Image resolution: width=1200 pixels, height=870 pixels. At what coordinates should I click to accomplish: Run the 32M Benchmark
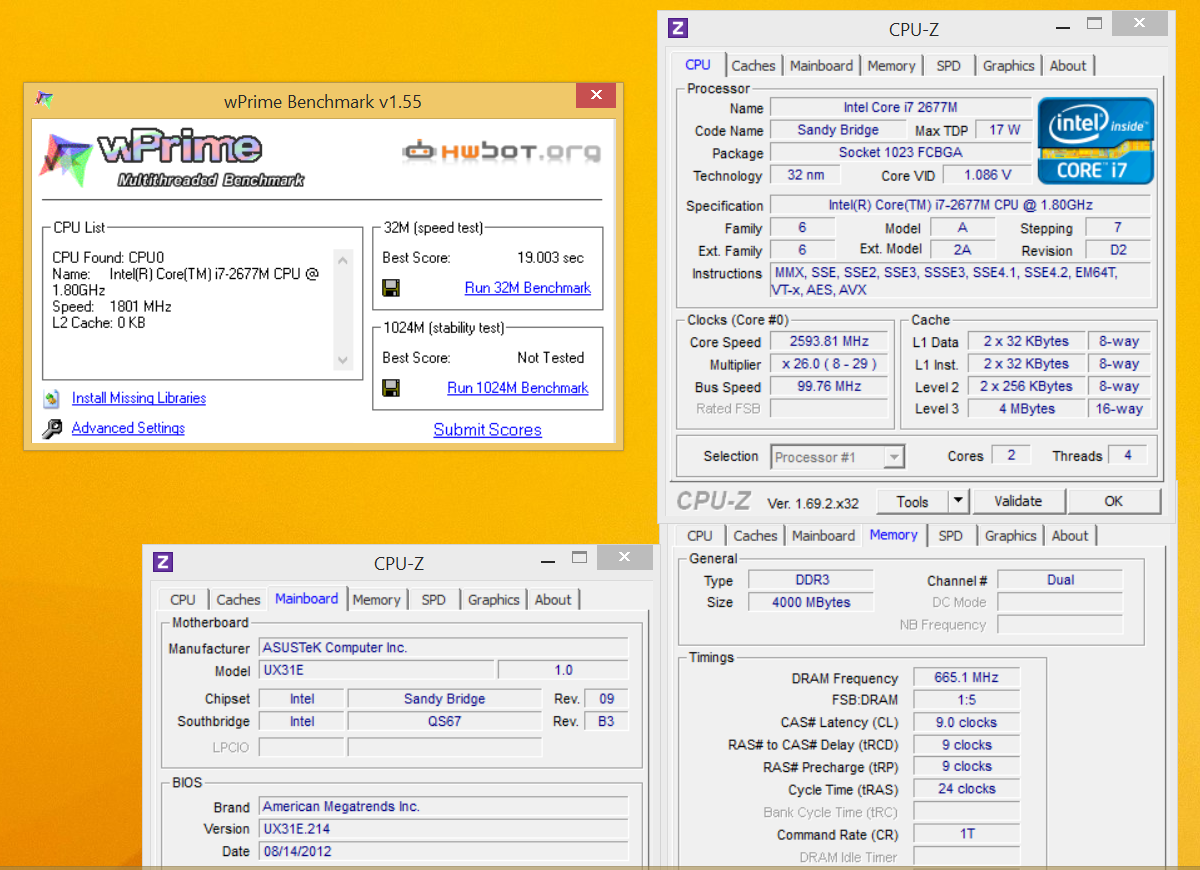[527, 288]
